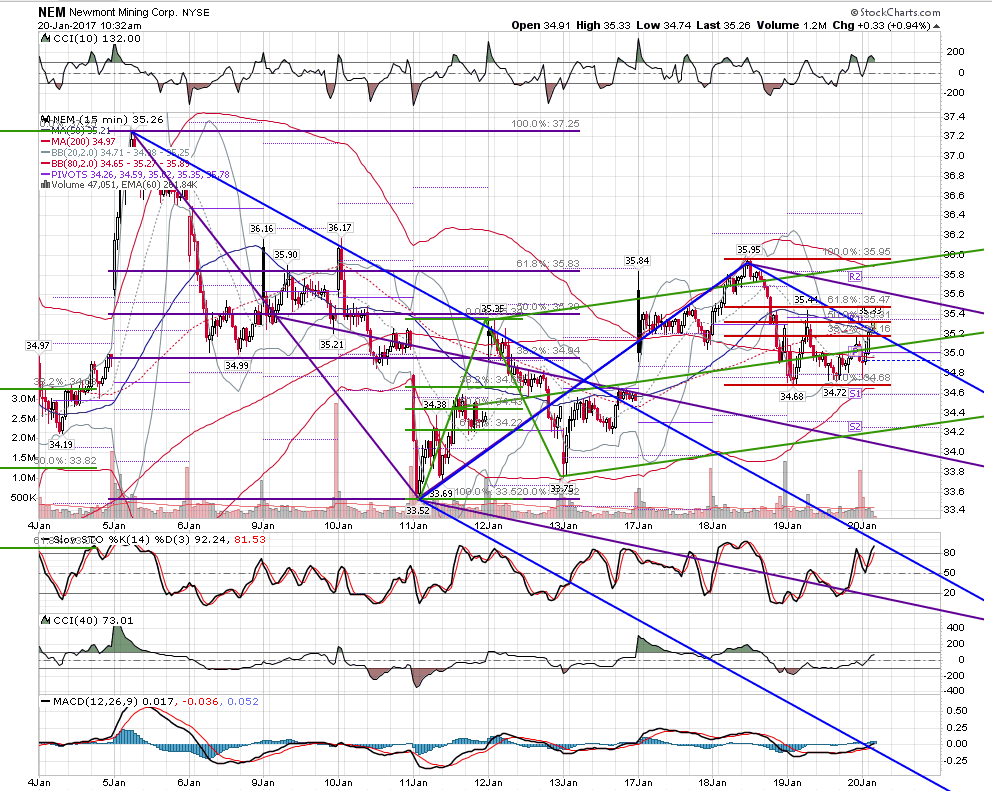Click the 36.16 price high annotation

(262, 228)
